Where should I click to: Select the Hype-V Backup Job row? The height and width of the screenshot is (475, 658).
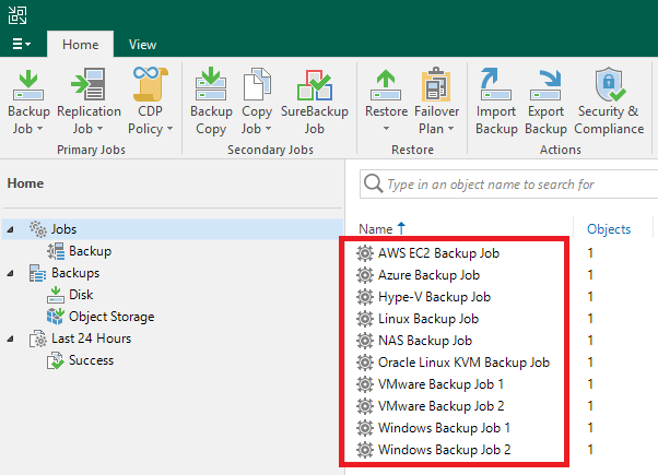coord(505,297)
